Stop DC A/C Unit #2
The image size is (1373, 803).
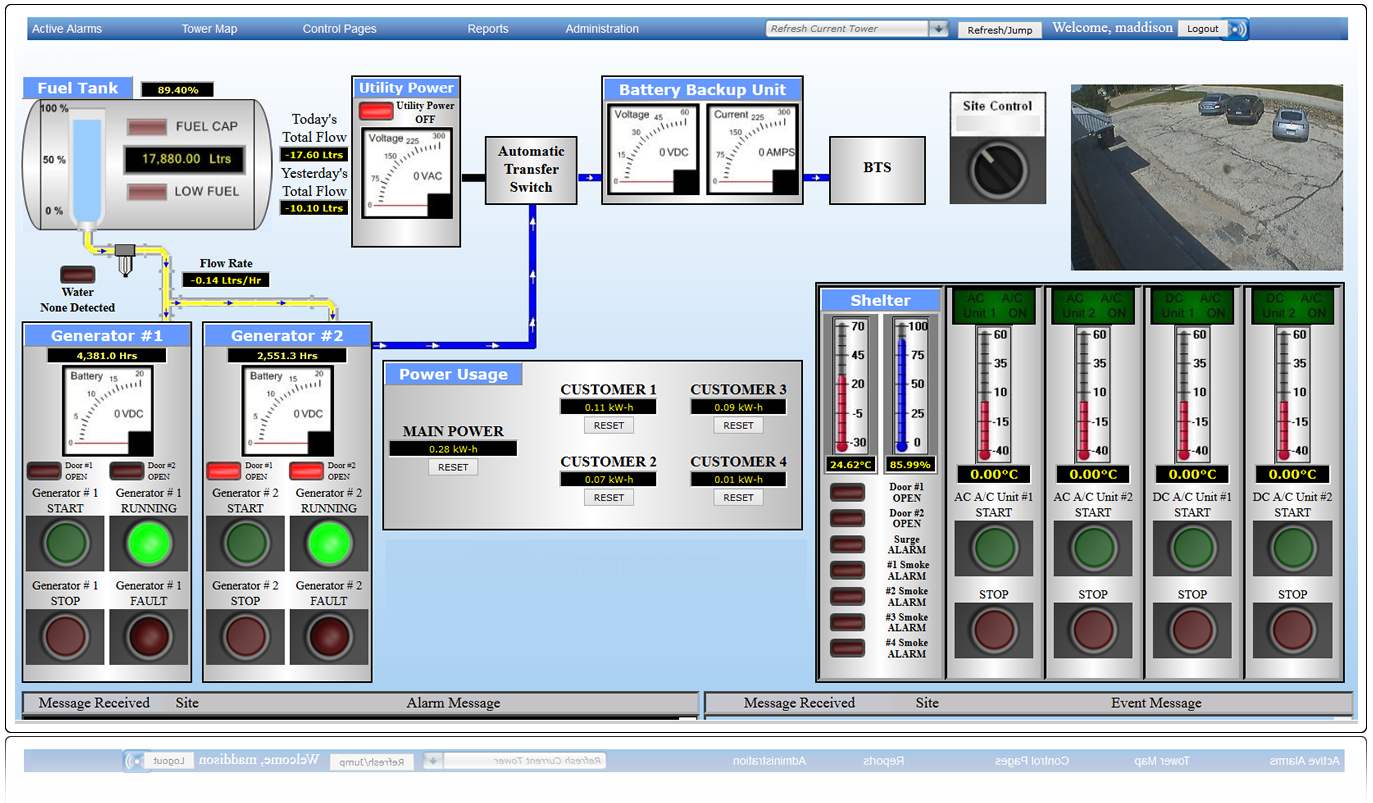[1292, 630]
